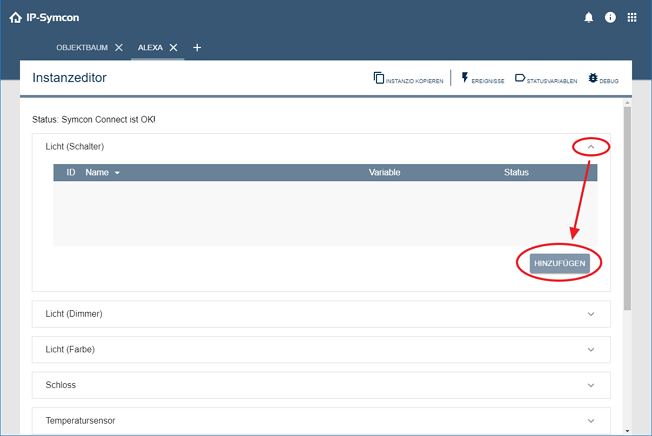This screenshot has width=652, height=436.
Task: Open Statusvariablen tag icon
Action: point(520,78)
